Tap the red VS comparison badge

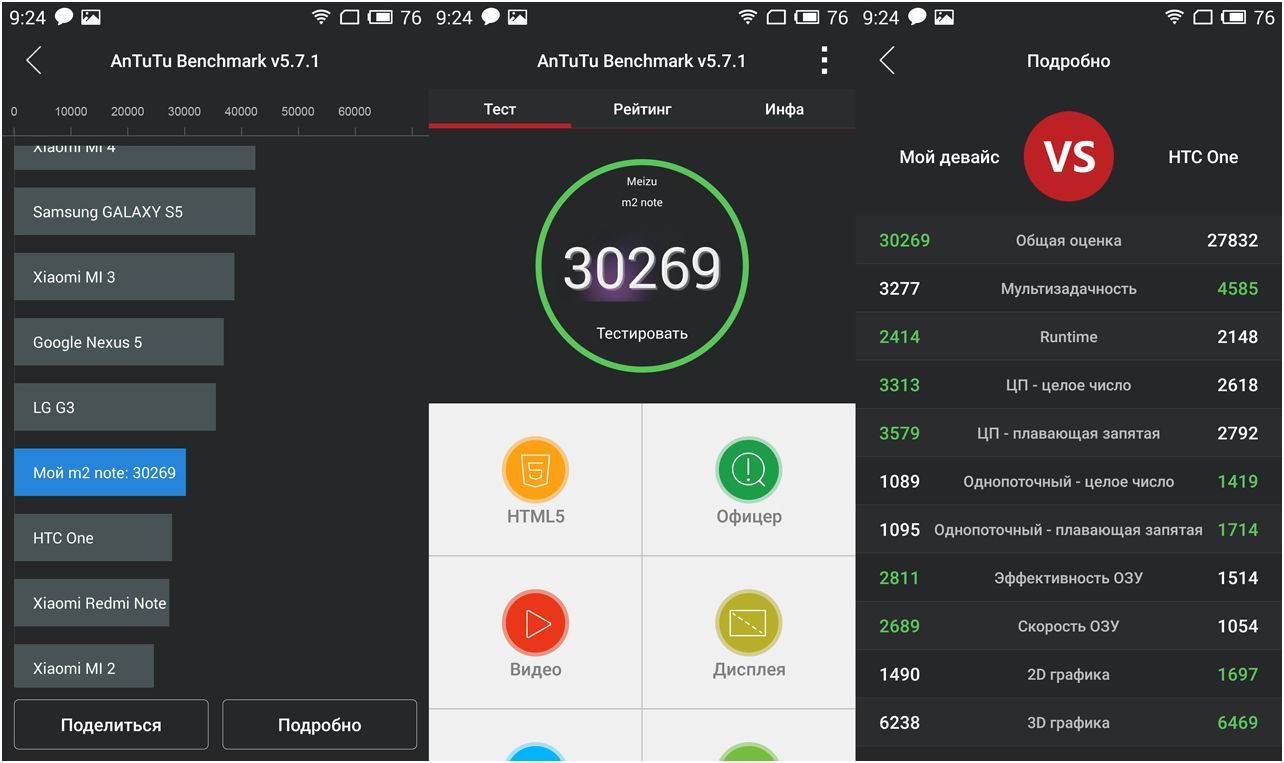[x=1068, y=157]
